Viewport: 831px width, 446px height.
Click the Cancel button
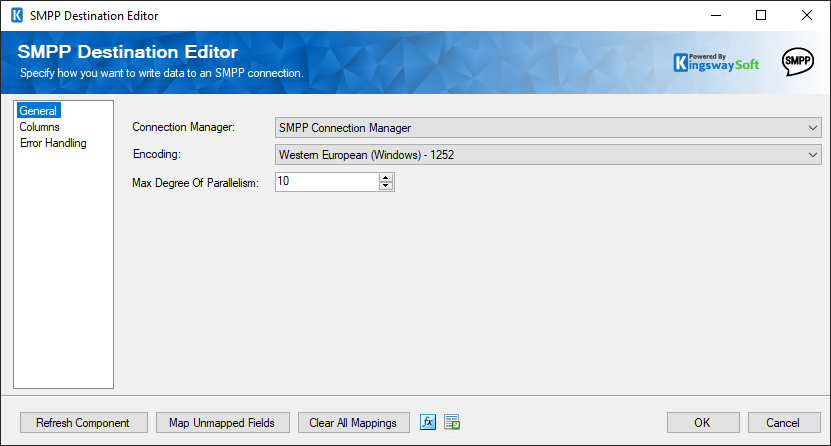coord(784,423)
